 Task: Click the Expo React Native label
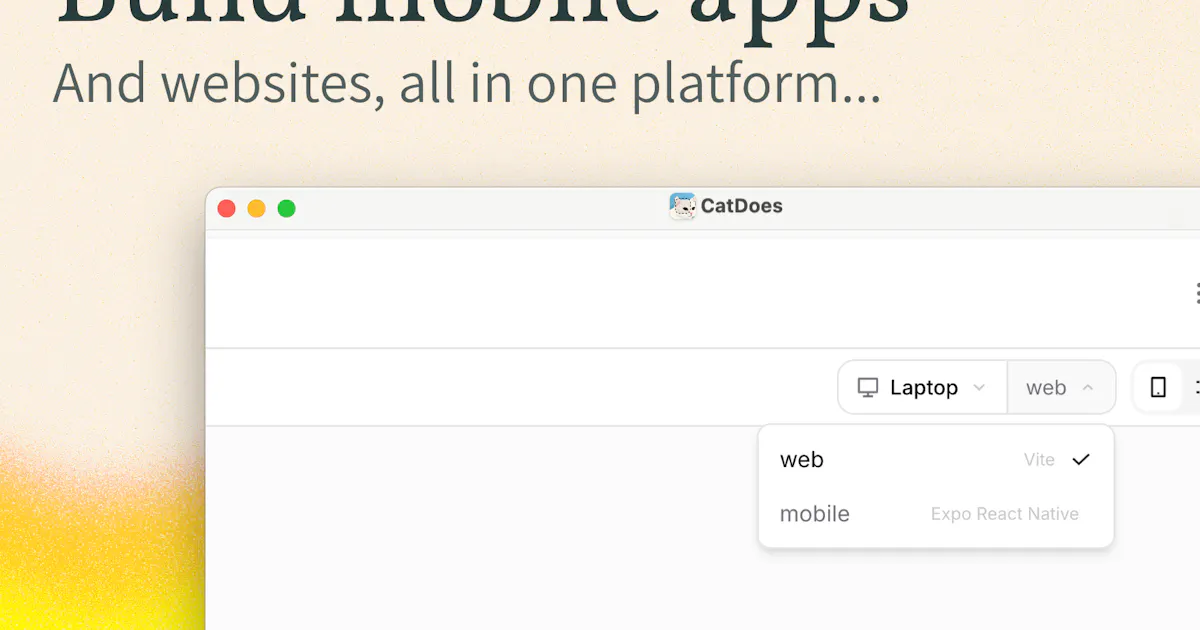[x=1004, y=514]
